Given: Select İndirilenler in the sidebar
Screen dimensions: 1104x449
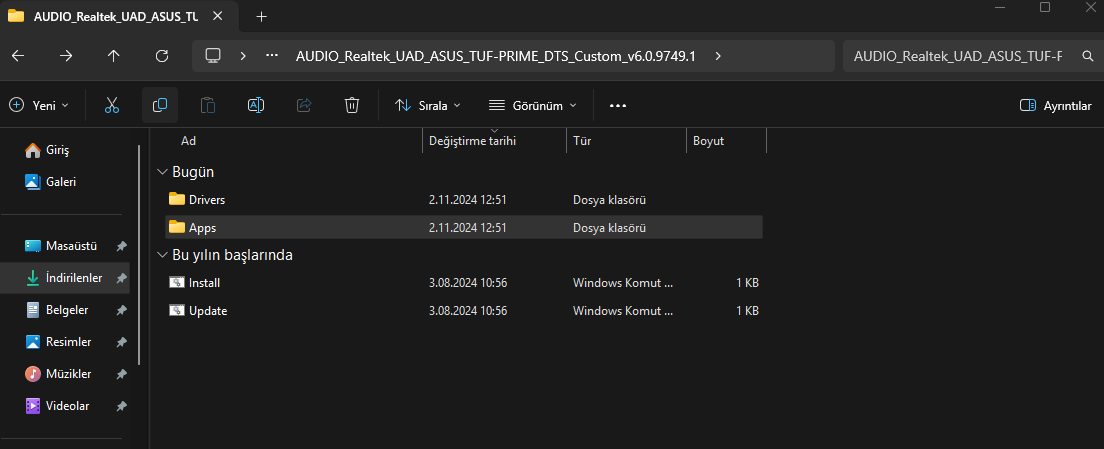Looking at the screenshot, I should (x=75, y=277).
